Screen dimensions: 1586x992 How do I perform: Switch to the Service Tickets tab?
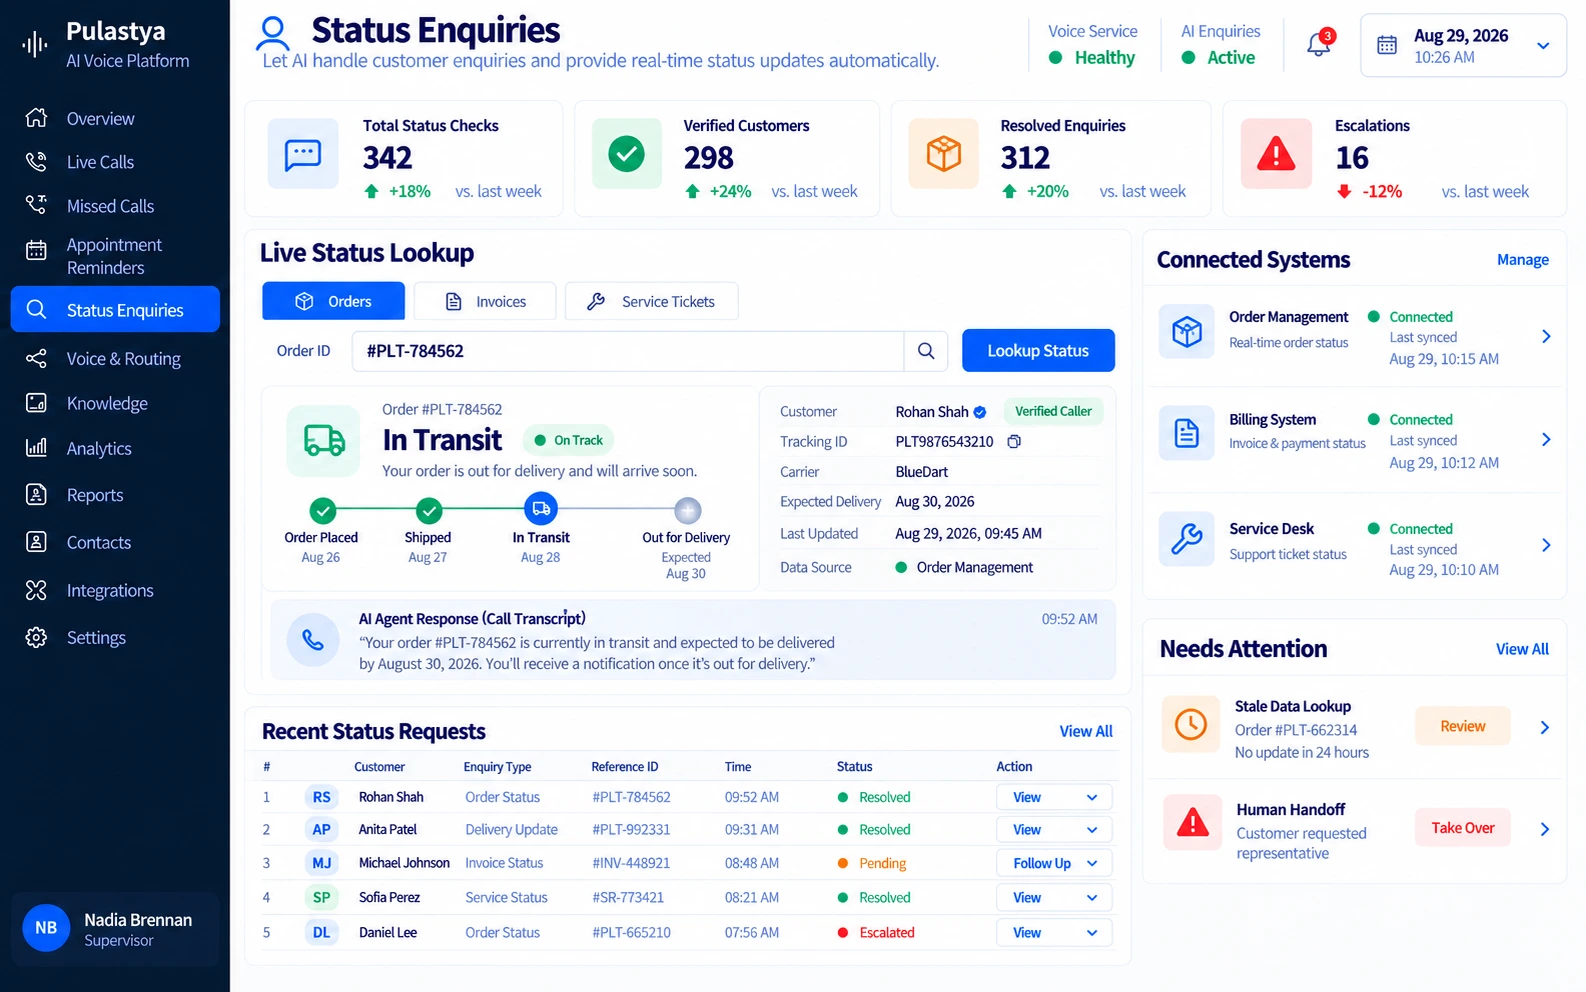pyautogui.click(x=652, y=301)
